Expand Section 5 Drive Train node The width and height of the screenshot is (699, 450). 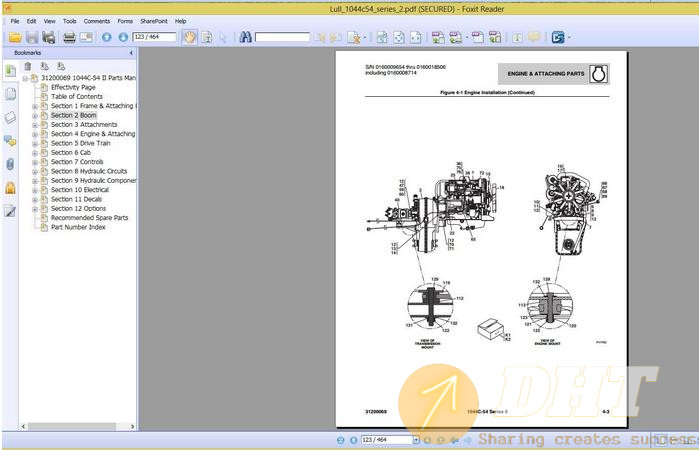(x=35, y=144)
